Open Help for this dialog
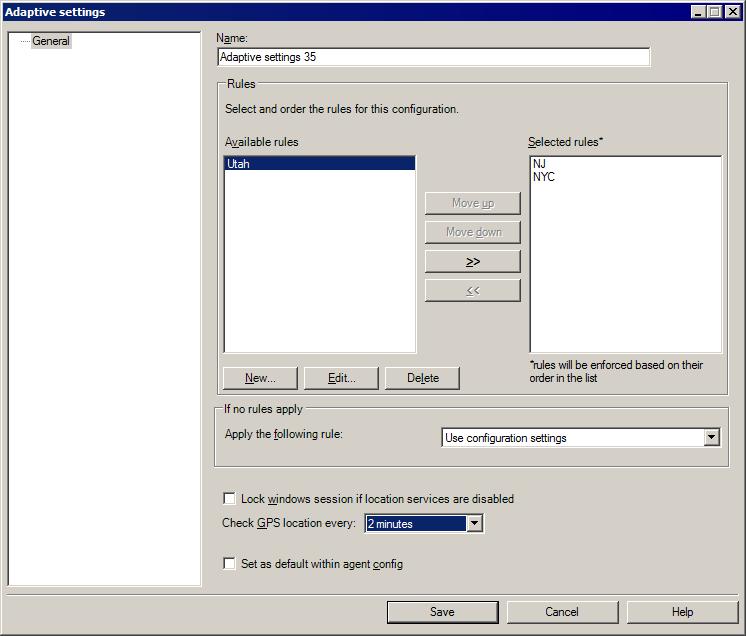The height and width of the screenshot is (636, 746). pyautogui.click(x=682, y=612)
